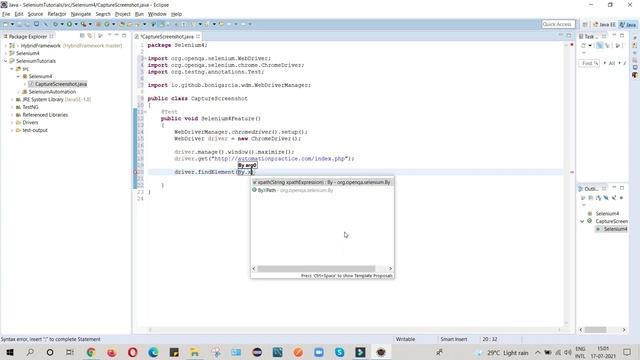Minimize the Package Explorer view

(x=116, y=36)
